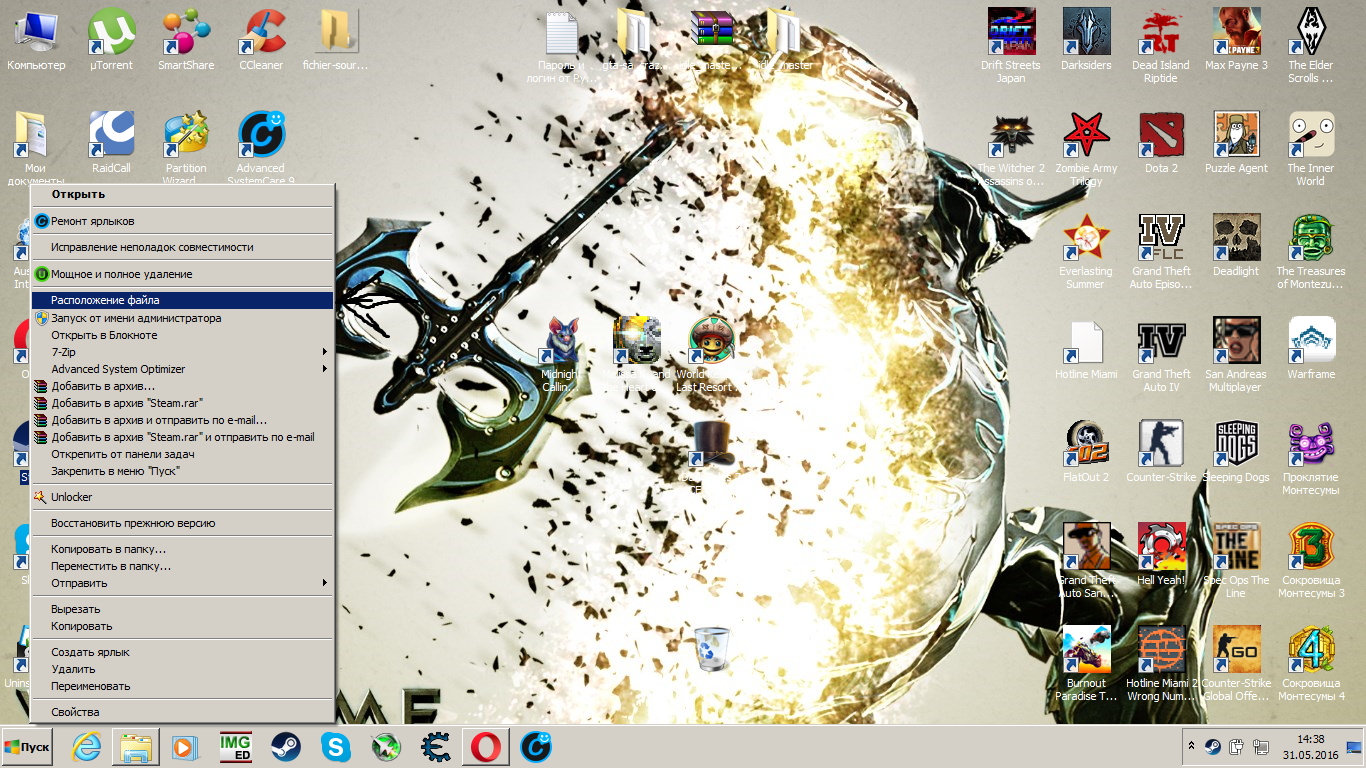Expand the 7-Zip submenu
1366x768 pixels.
pyautogui.click(x=181, y=352)
